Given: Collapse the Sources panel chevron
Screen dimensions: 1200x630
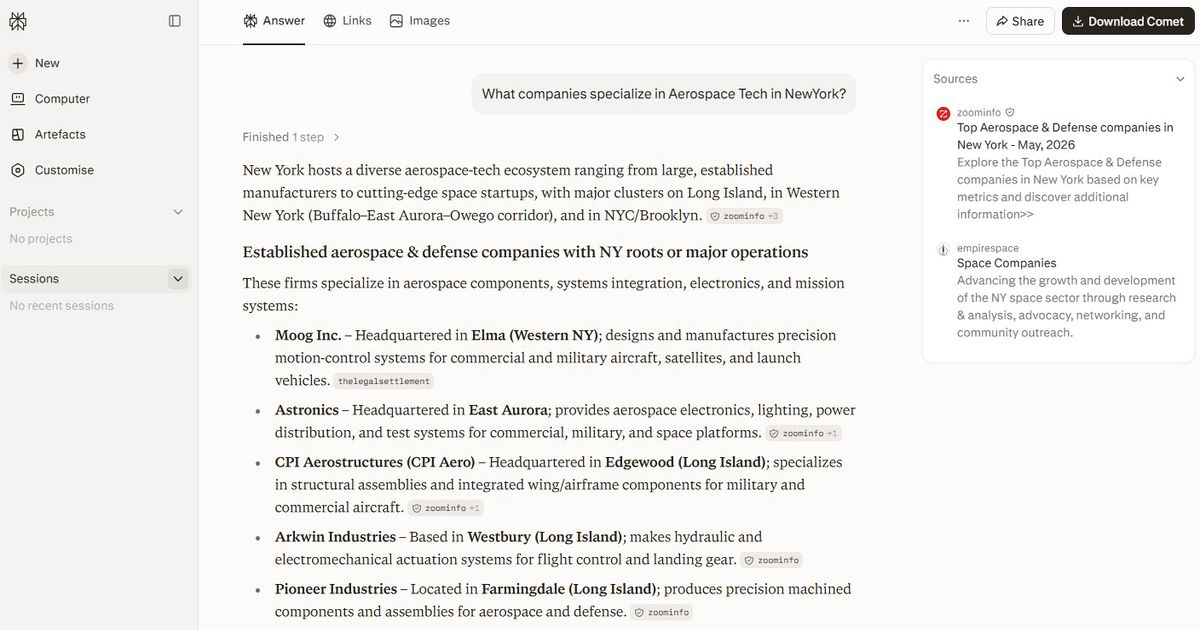Looking at the screenshot, I should pyautogui.click(x=1180, y=79).
